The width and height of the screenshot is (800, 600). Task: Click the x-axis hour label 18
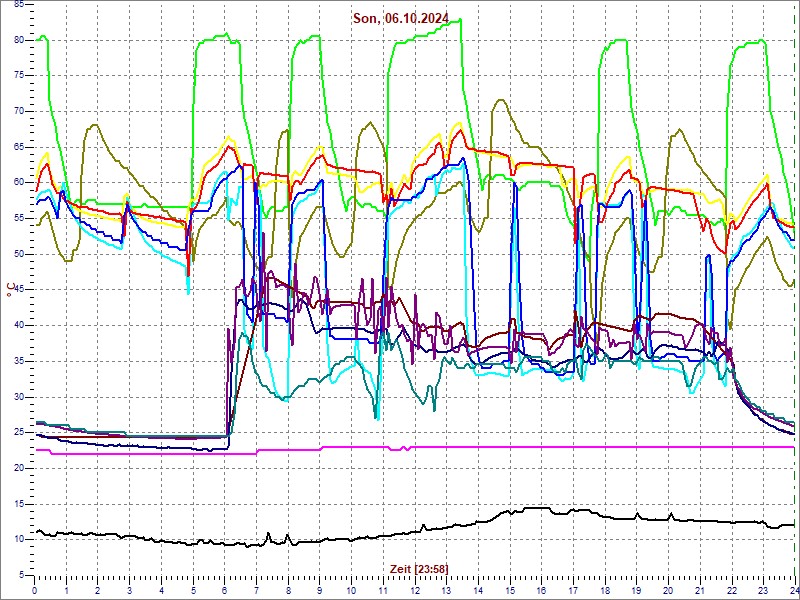[605, 589]
